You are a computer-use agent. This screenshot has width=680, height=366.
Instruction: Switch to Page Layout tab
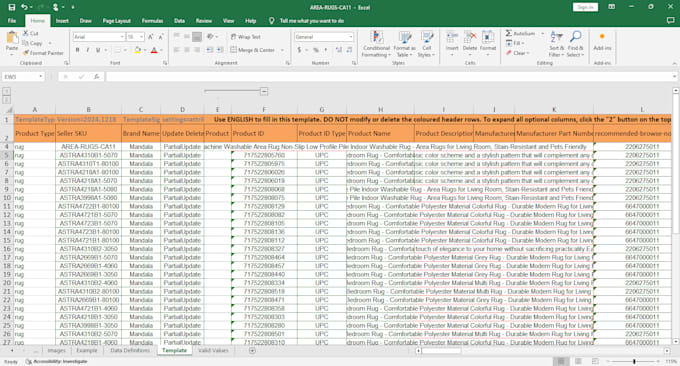[x=117, y=20]
